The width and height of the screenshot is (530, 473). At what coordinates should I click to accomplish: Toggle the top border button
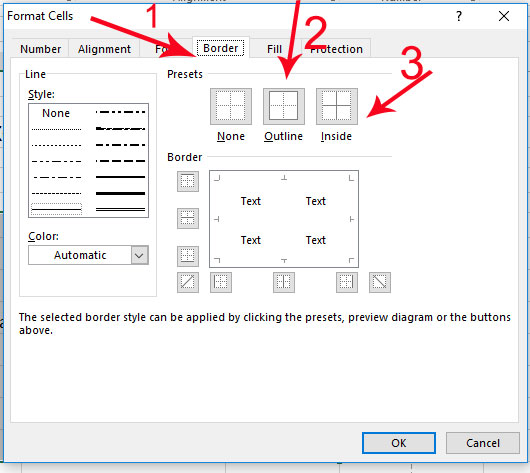click(x=188, y=181)
